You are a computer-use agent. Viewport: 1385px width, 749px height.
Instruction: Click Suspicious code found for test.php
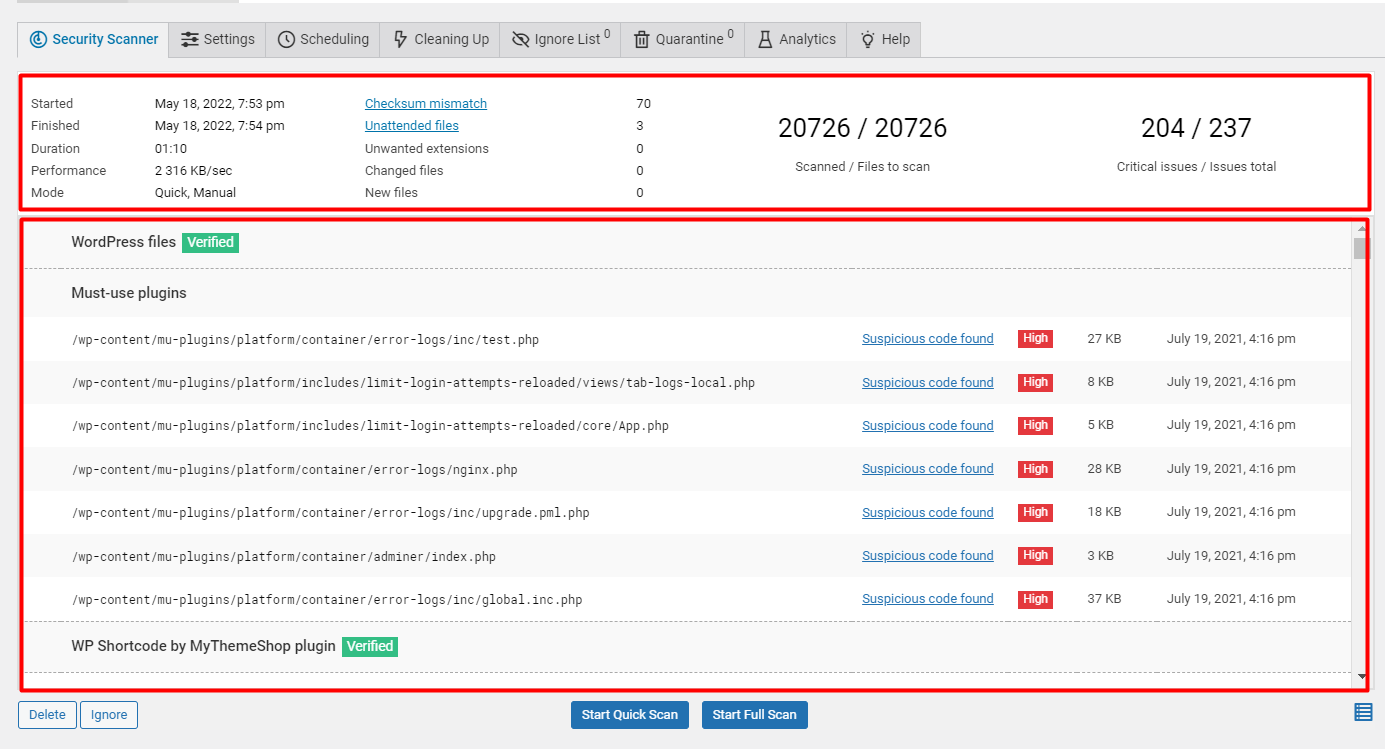(927, 338)
